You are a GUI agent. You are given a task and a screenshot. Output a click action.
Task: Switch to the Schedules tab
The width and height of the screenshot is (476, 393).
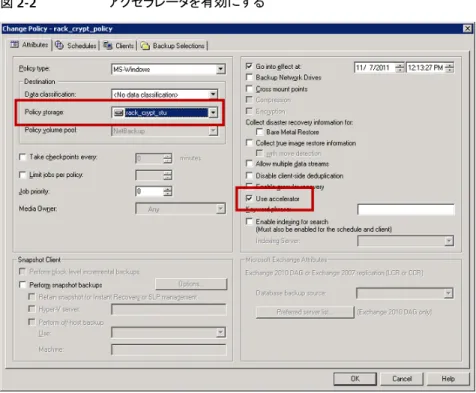[76, 46]
